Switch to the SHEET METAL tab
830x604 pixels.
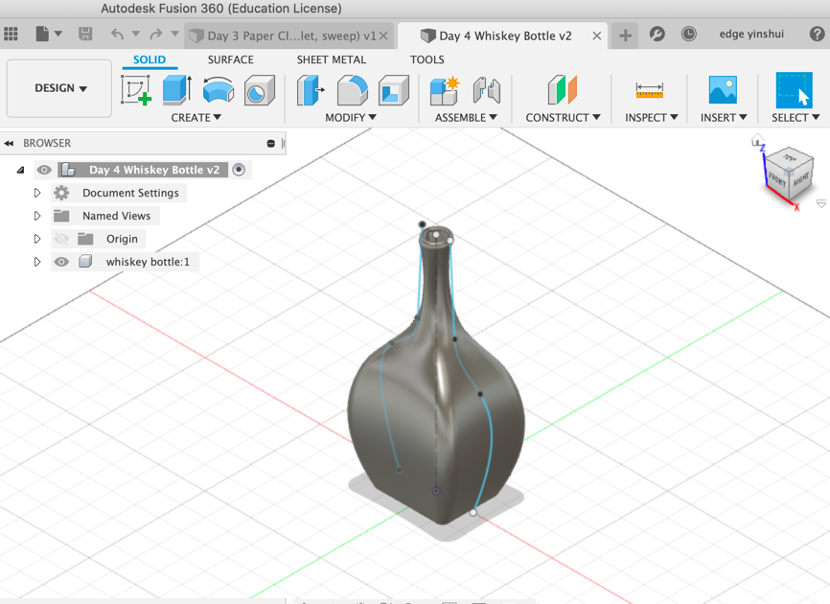[x=331, y=60]
